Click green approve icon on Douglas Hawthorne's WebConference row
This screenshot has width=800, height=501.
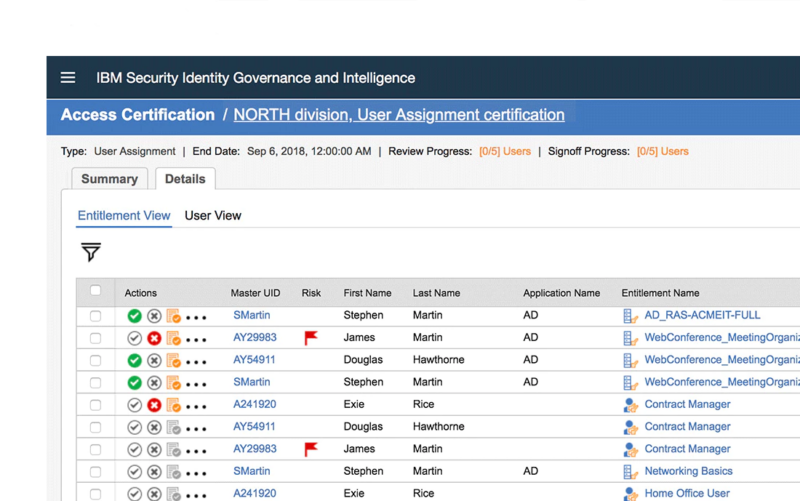[x=134, y=361]
